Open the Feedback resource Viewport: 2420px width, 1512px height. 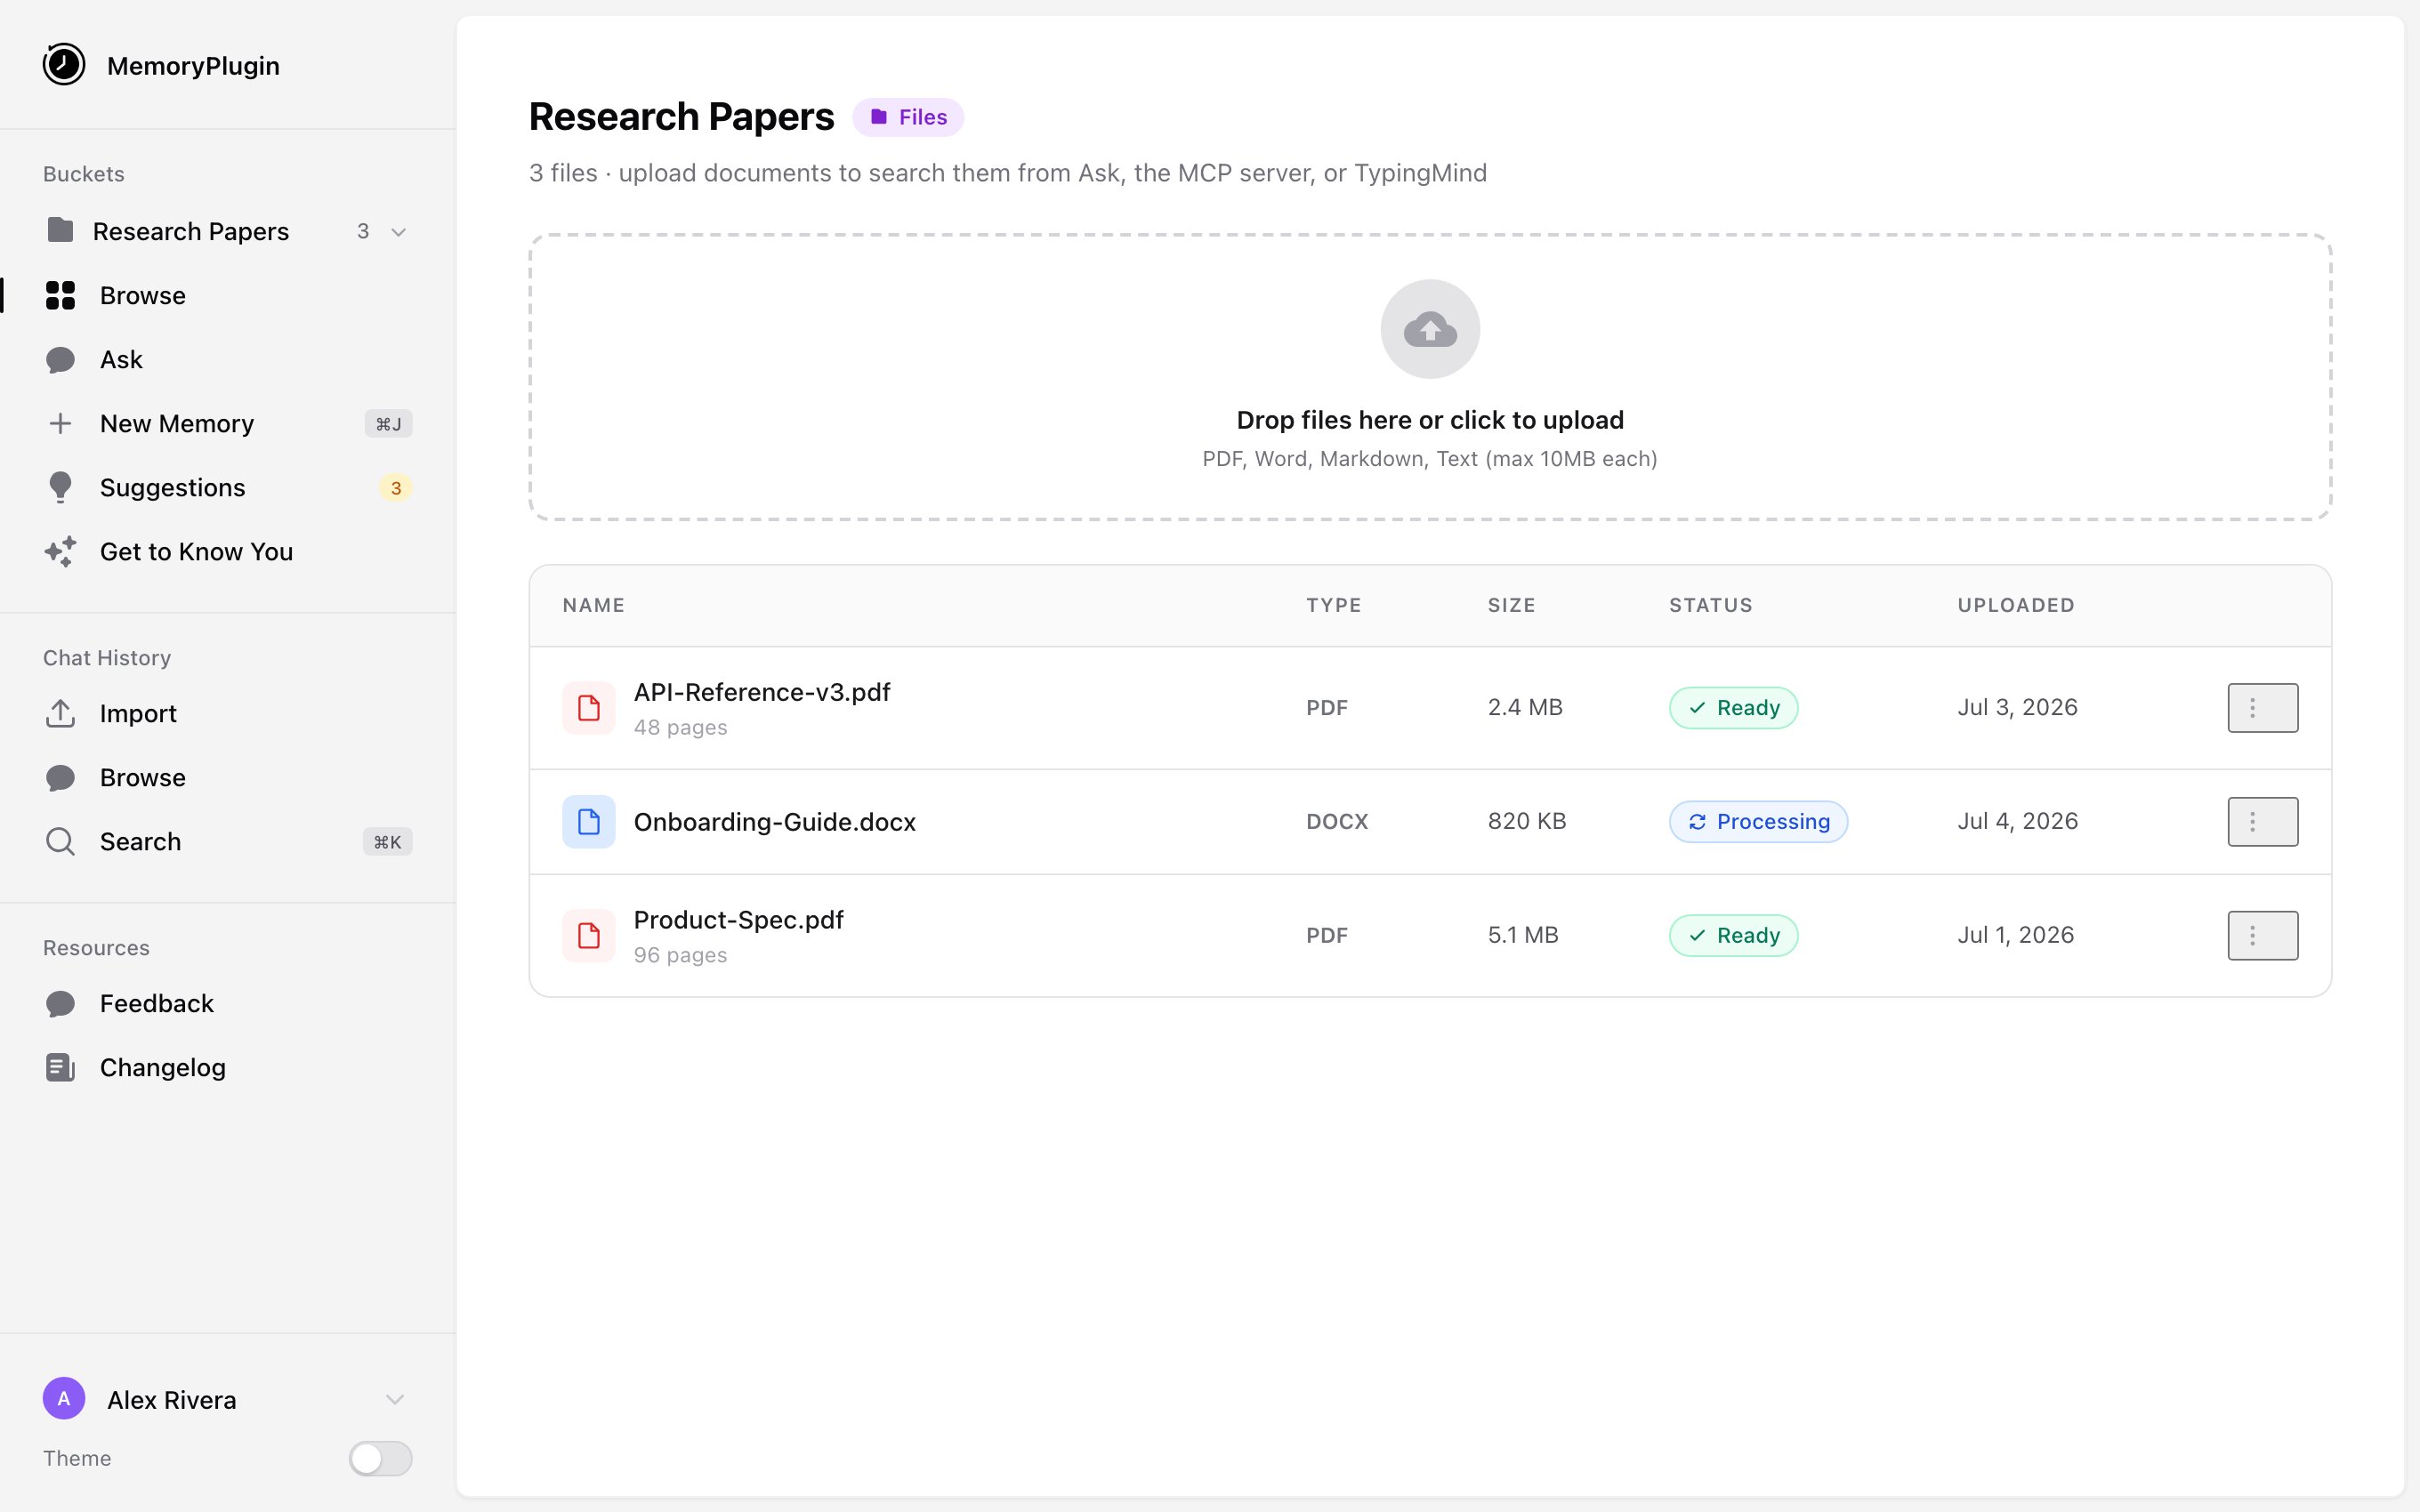228,1003
